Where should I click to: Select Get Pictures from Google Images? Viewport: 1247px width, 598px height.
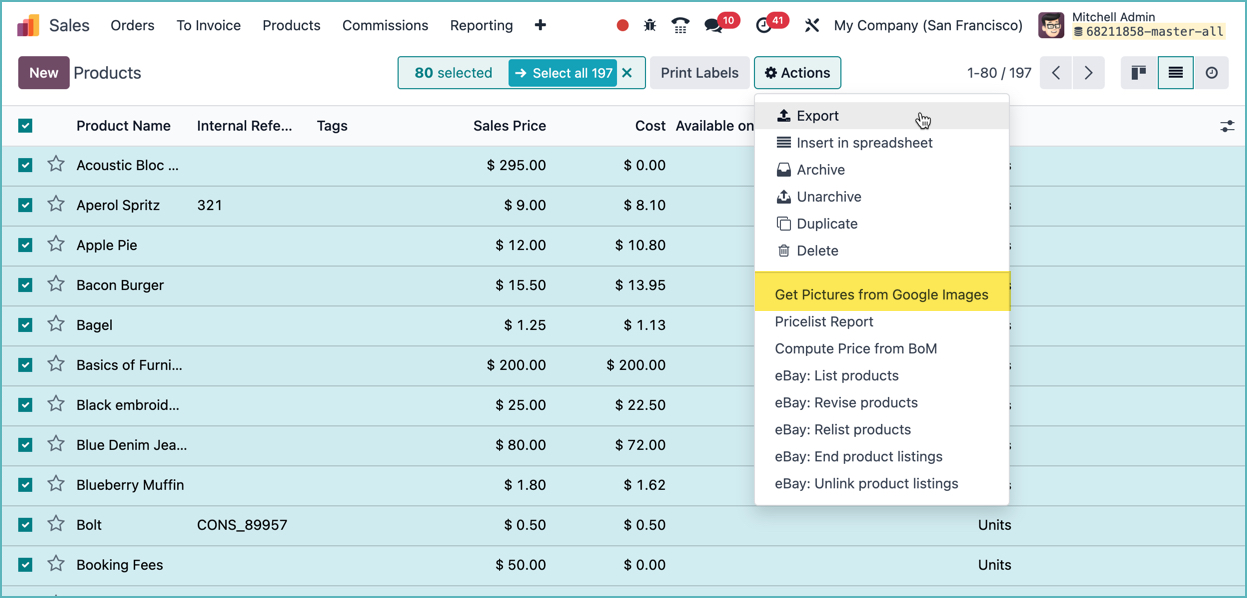click(881, 295)
